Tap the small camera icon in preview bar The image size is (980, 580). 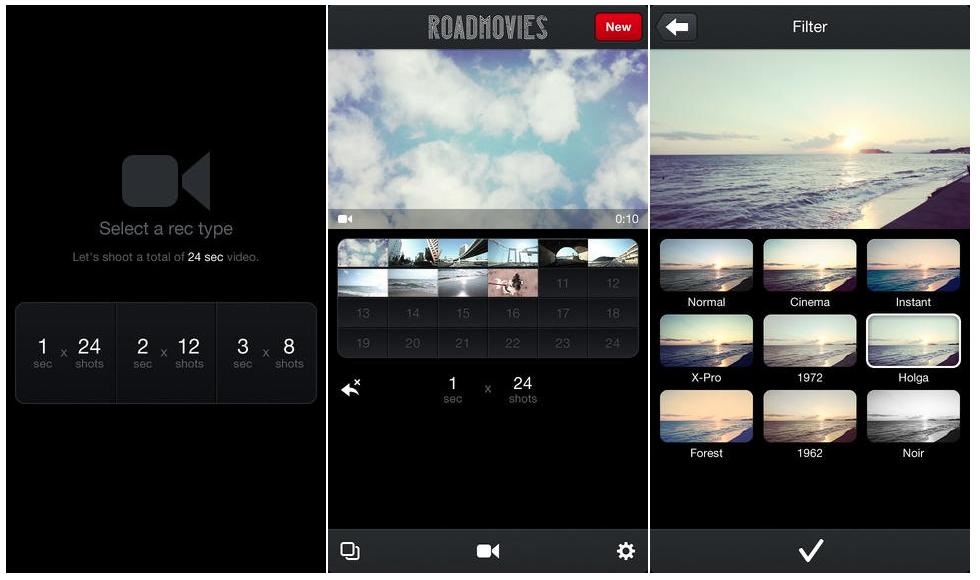click(345, 219)
